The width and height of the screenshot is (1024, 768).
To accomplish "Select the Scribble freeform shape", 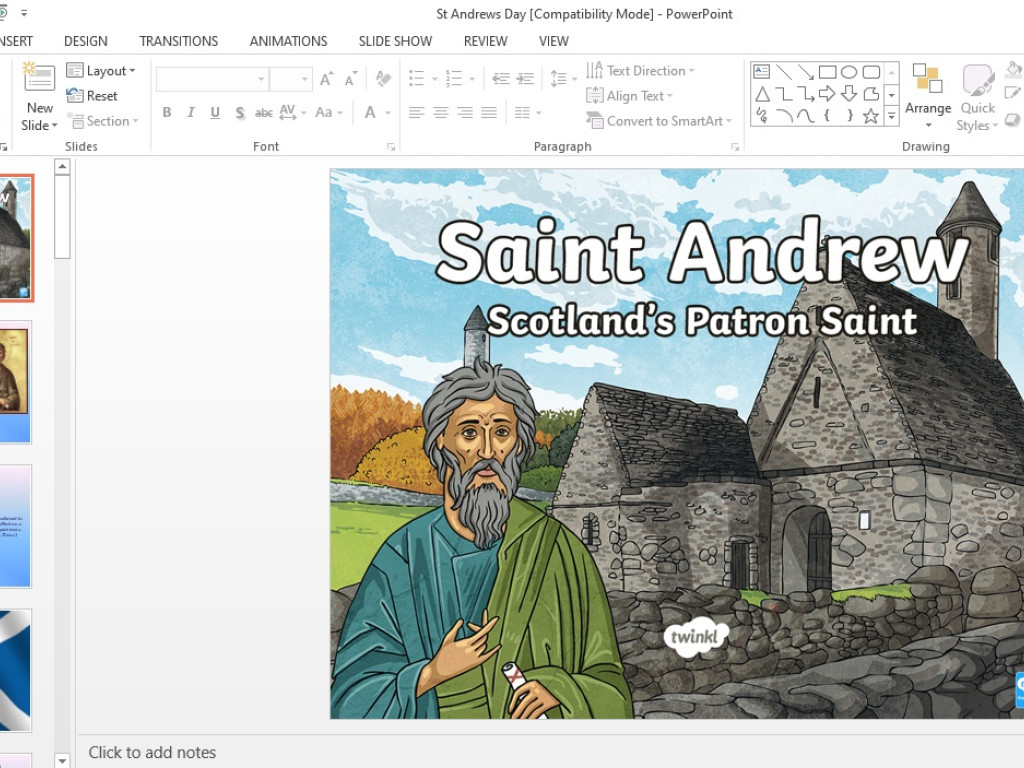I will click(x=761, y=116).
